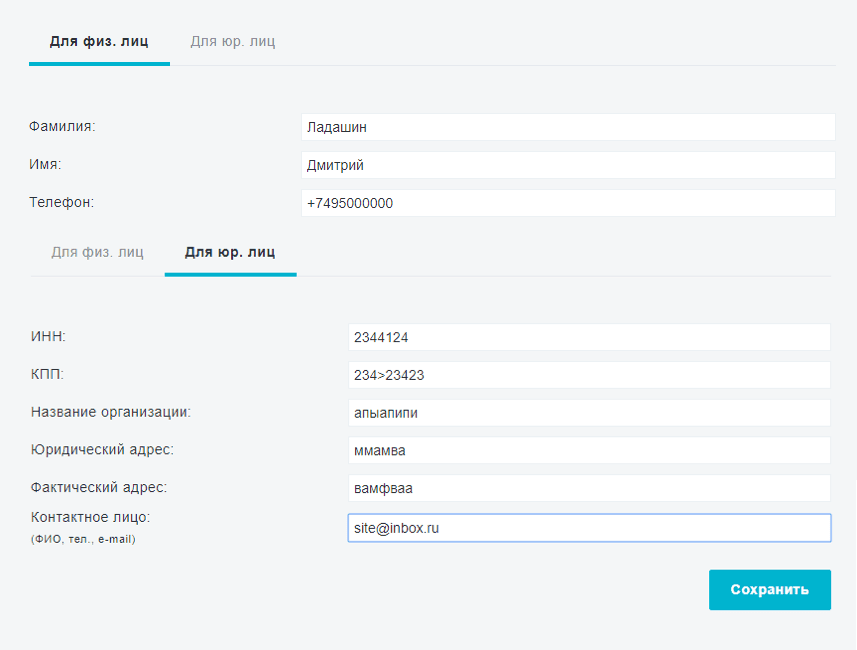Click the 'Телефон:' label
The width and height of the screenshot is (857, 650).
[x=61, y=202]
